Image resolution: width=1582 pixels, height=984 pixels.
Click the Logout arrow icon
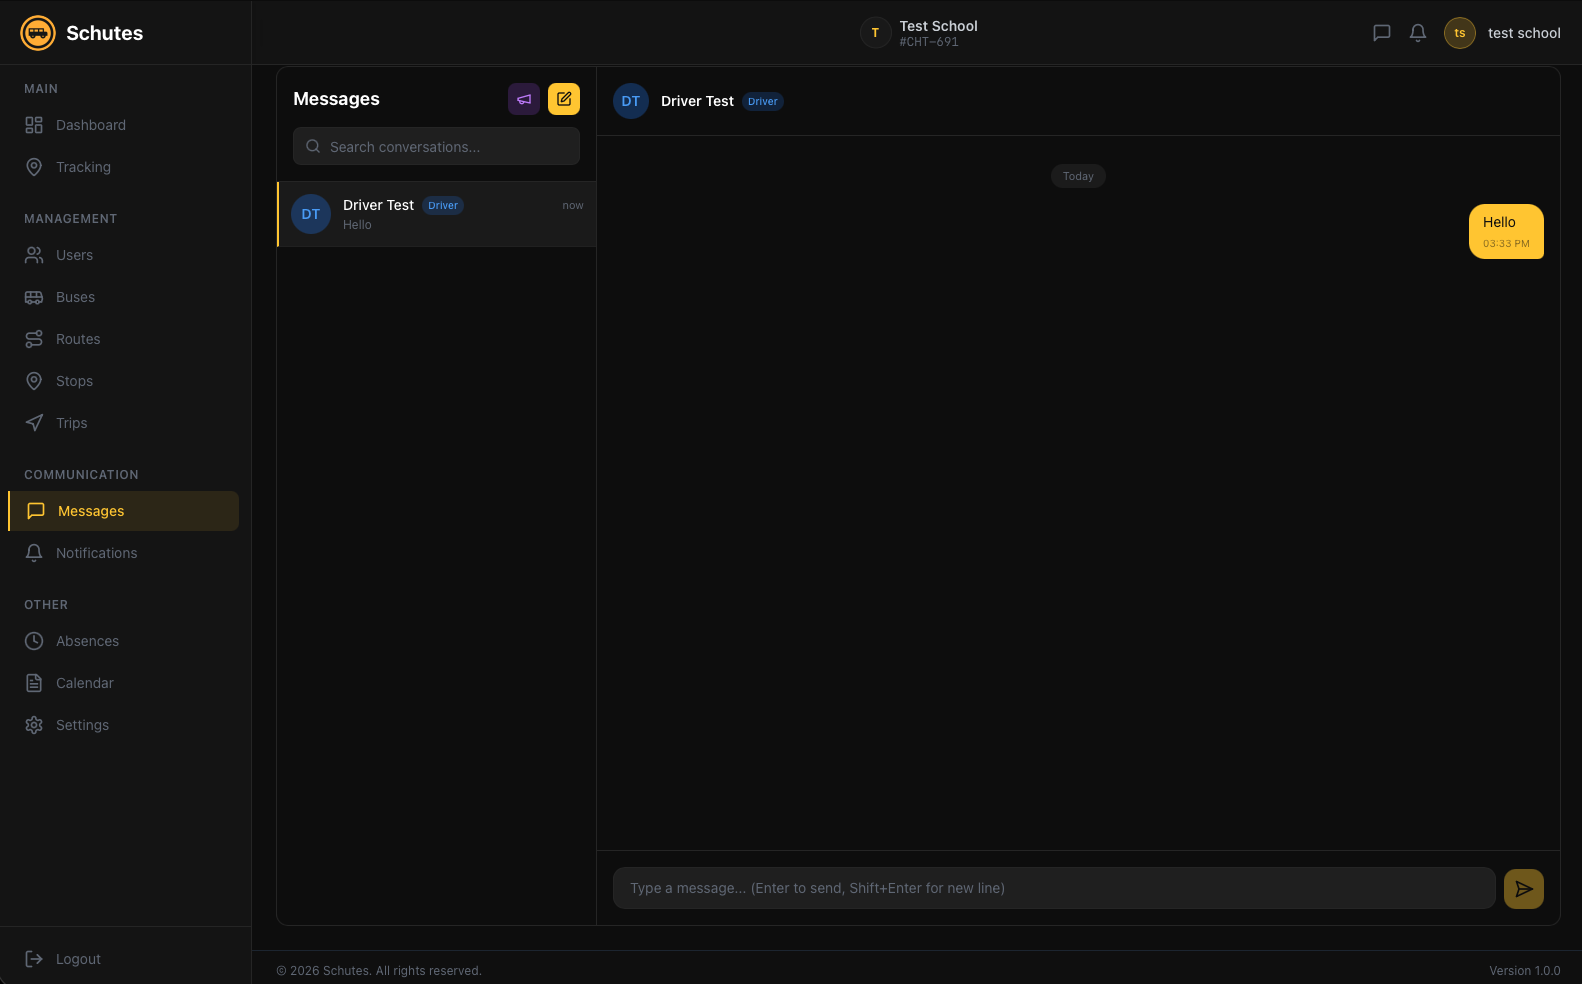34,959
